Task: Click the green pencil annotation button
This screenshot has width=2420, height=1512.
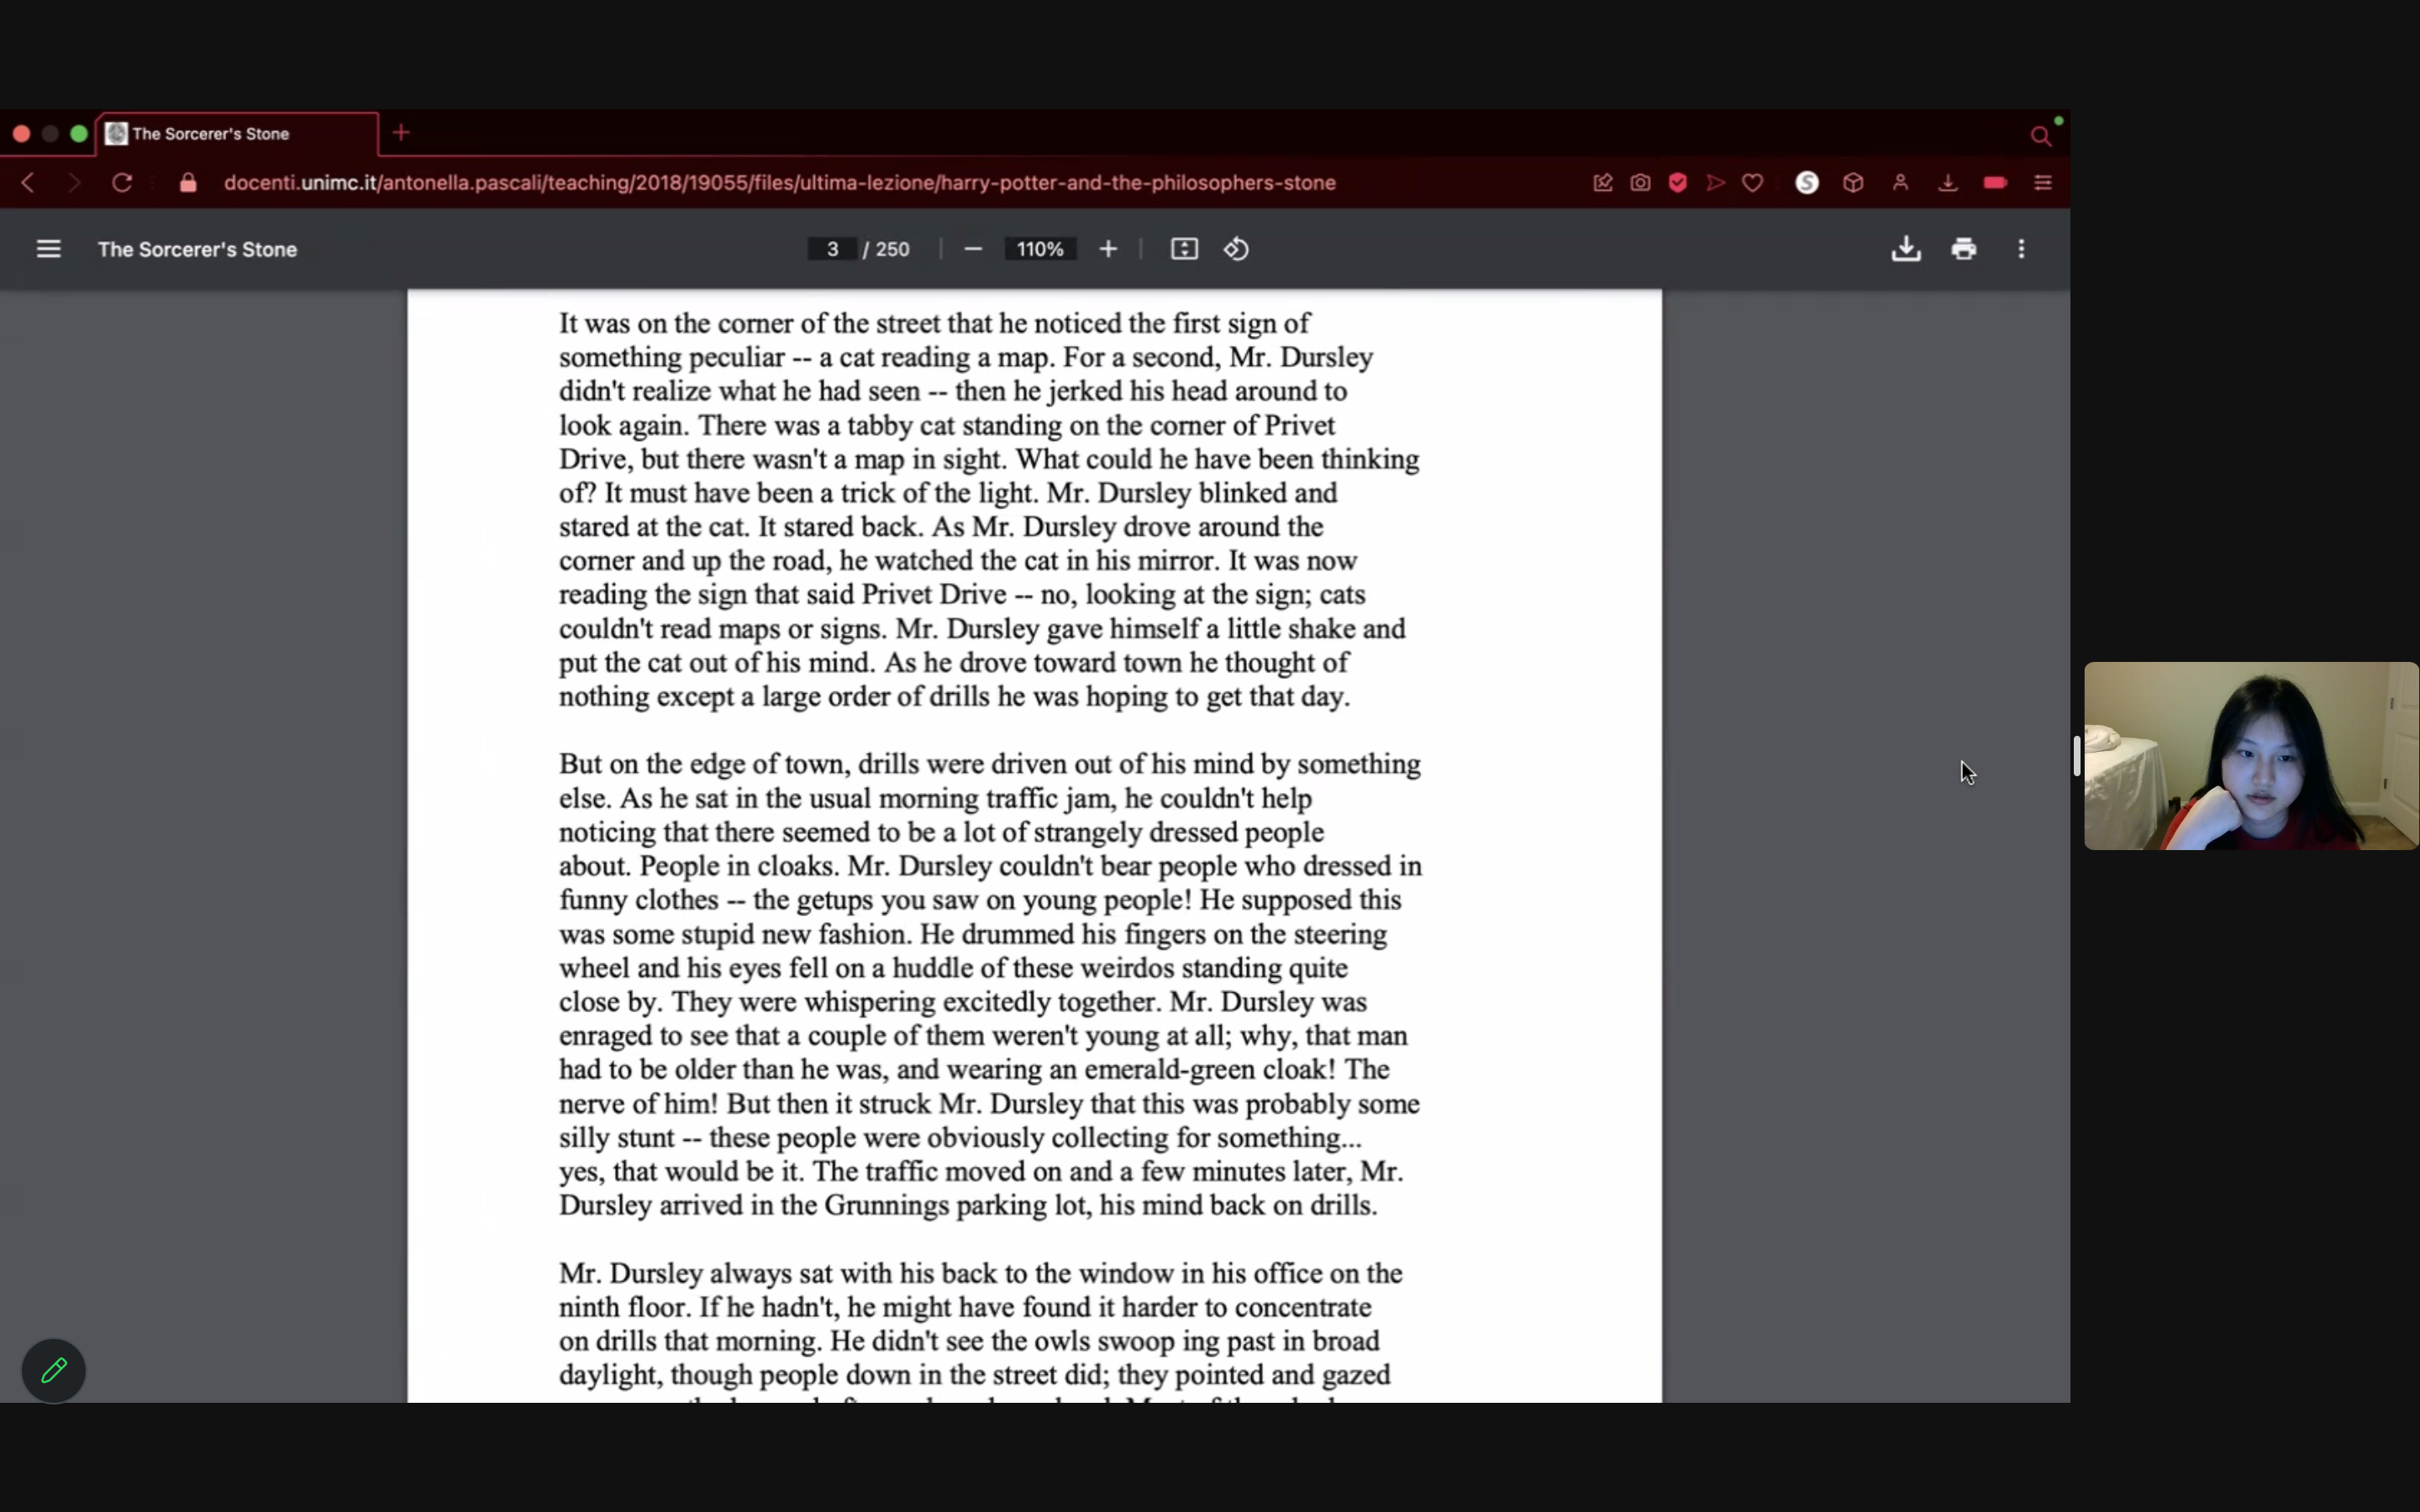Action: (x=54, y=1370)
